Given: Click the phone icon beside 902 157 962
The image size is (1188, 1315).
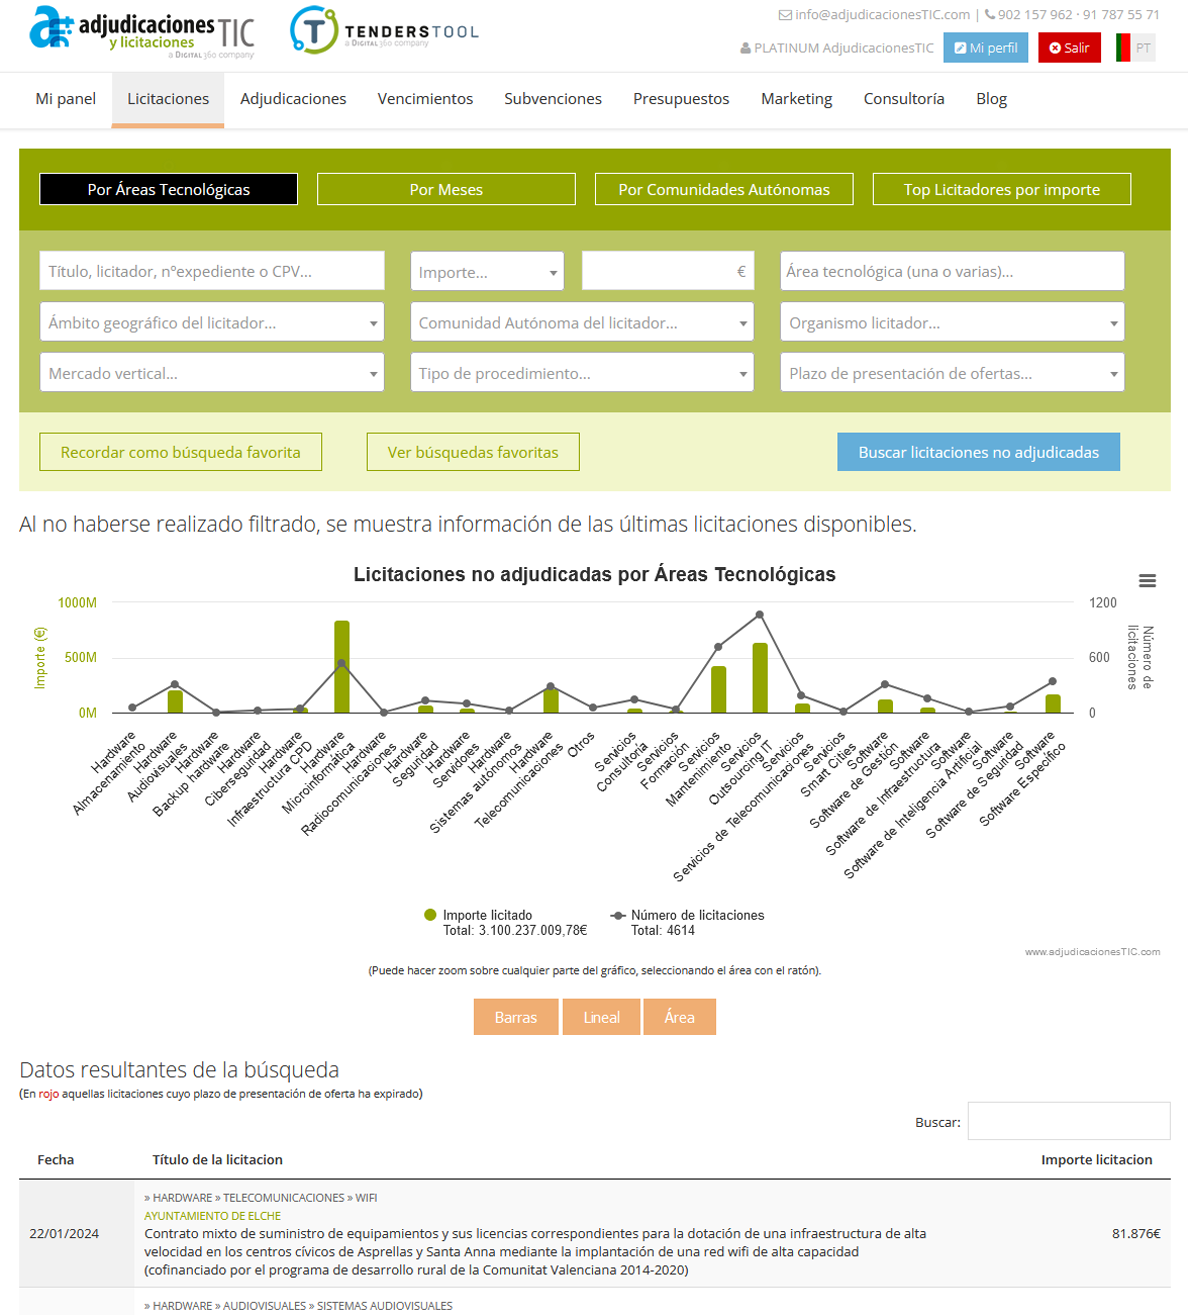Looking at the screenshot, I should click(989, 15).
